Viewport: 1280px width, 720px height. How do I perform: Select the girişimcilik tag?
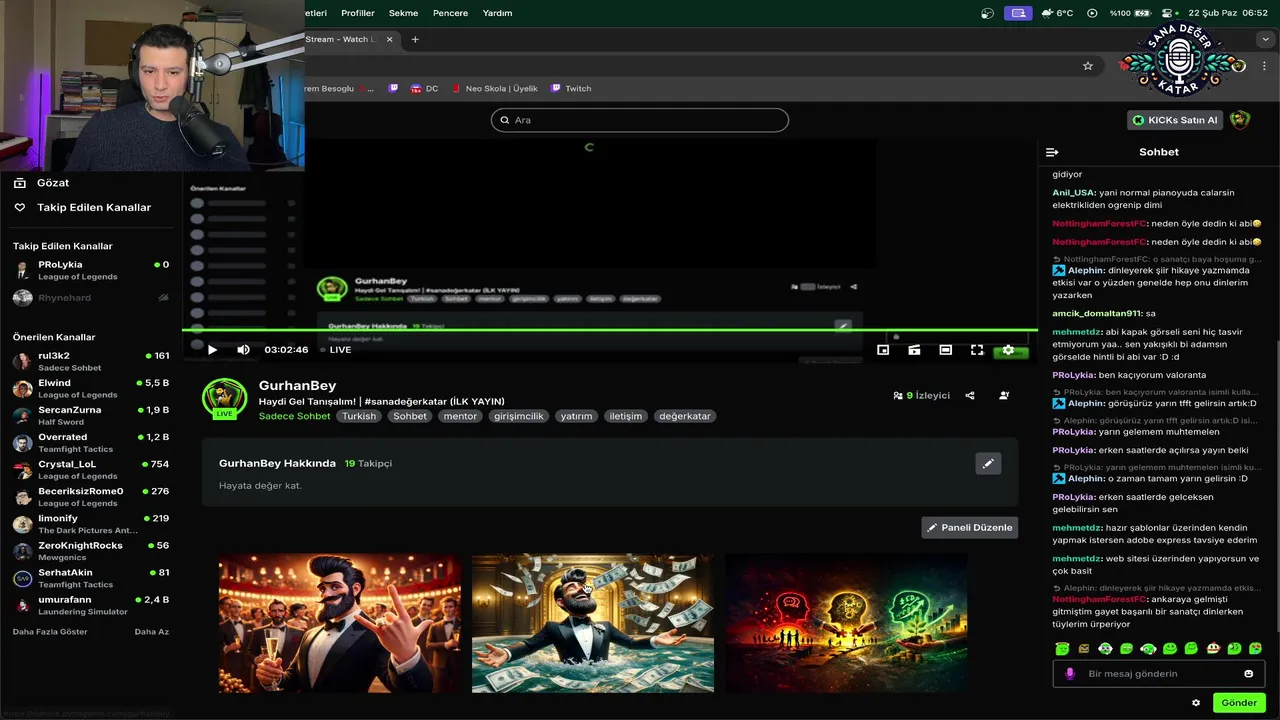click(518, 416)
